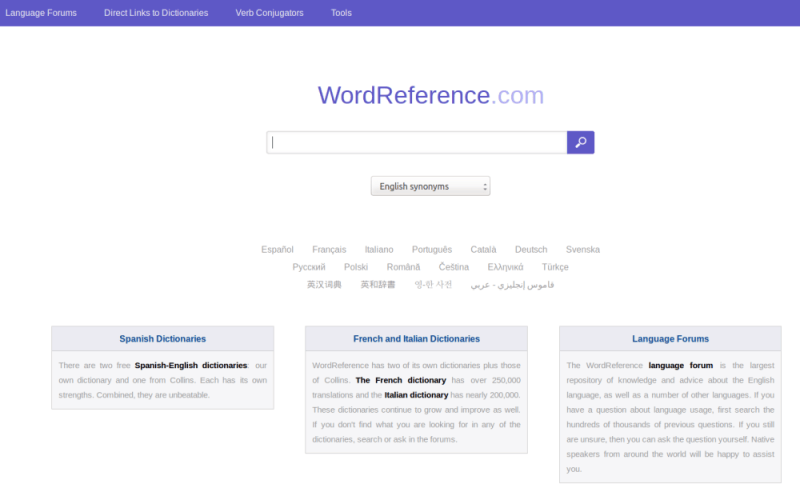Open the Spanish Dictionaries card heading

[x=163, y=339]
